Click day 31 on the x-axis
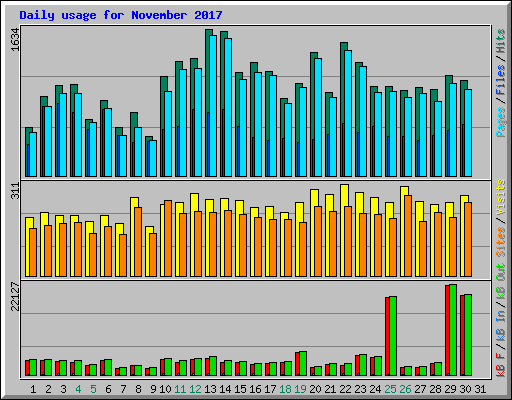Viewport: 512px width, 400px height. click(x=480, y=389)
